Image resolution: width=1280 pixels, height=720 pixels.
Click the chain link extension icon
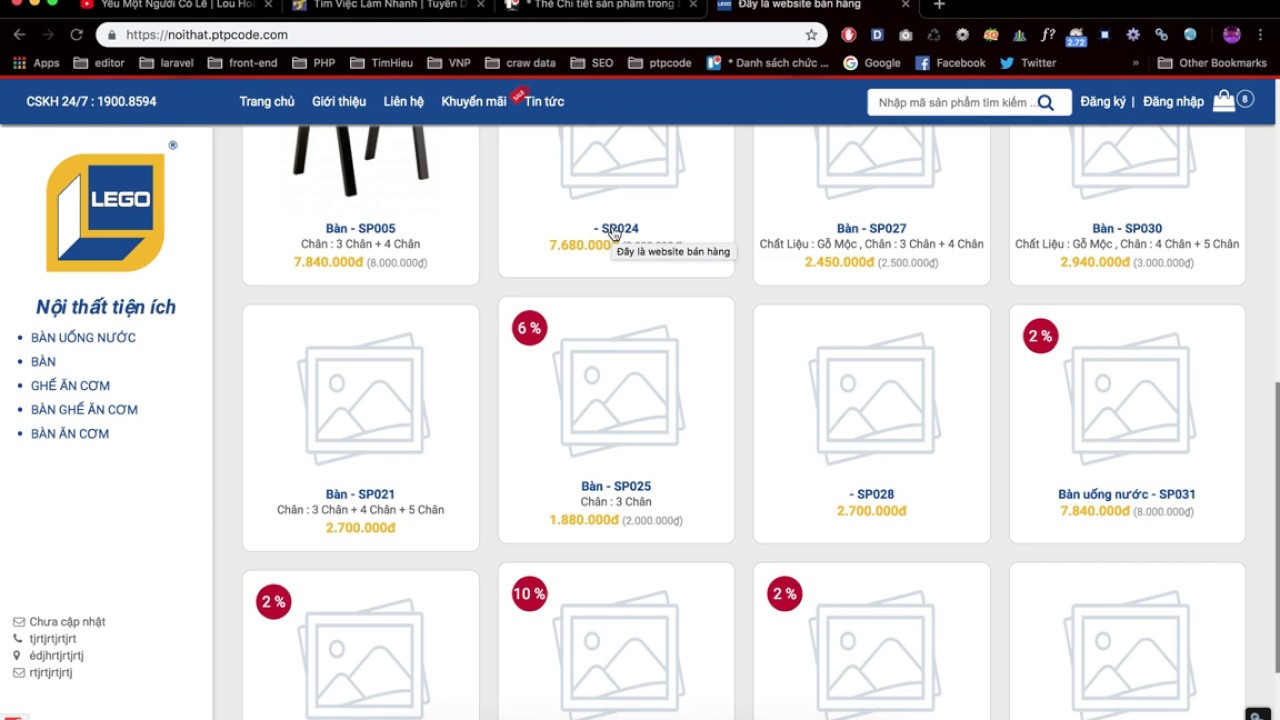[1161, 35]
